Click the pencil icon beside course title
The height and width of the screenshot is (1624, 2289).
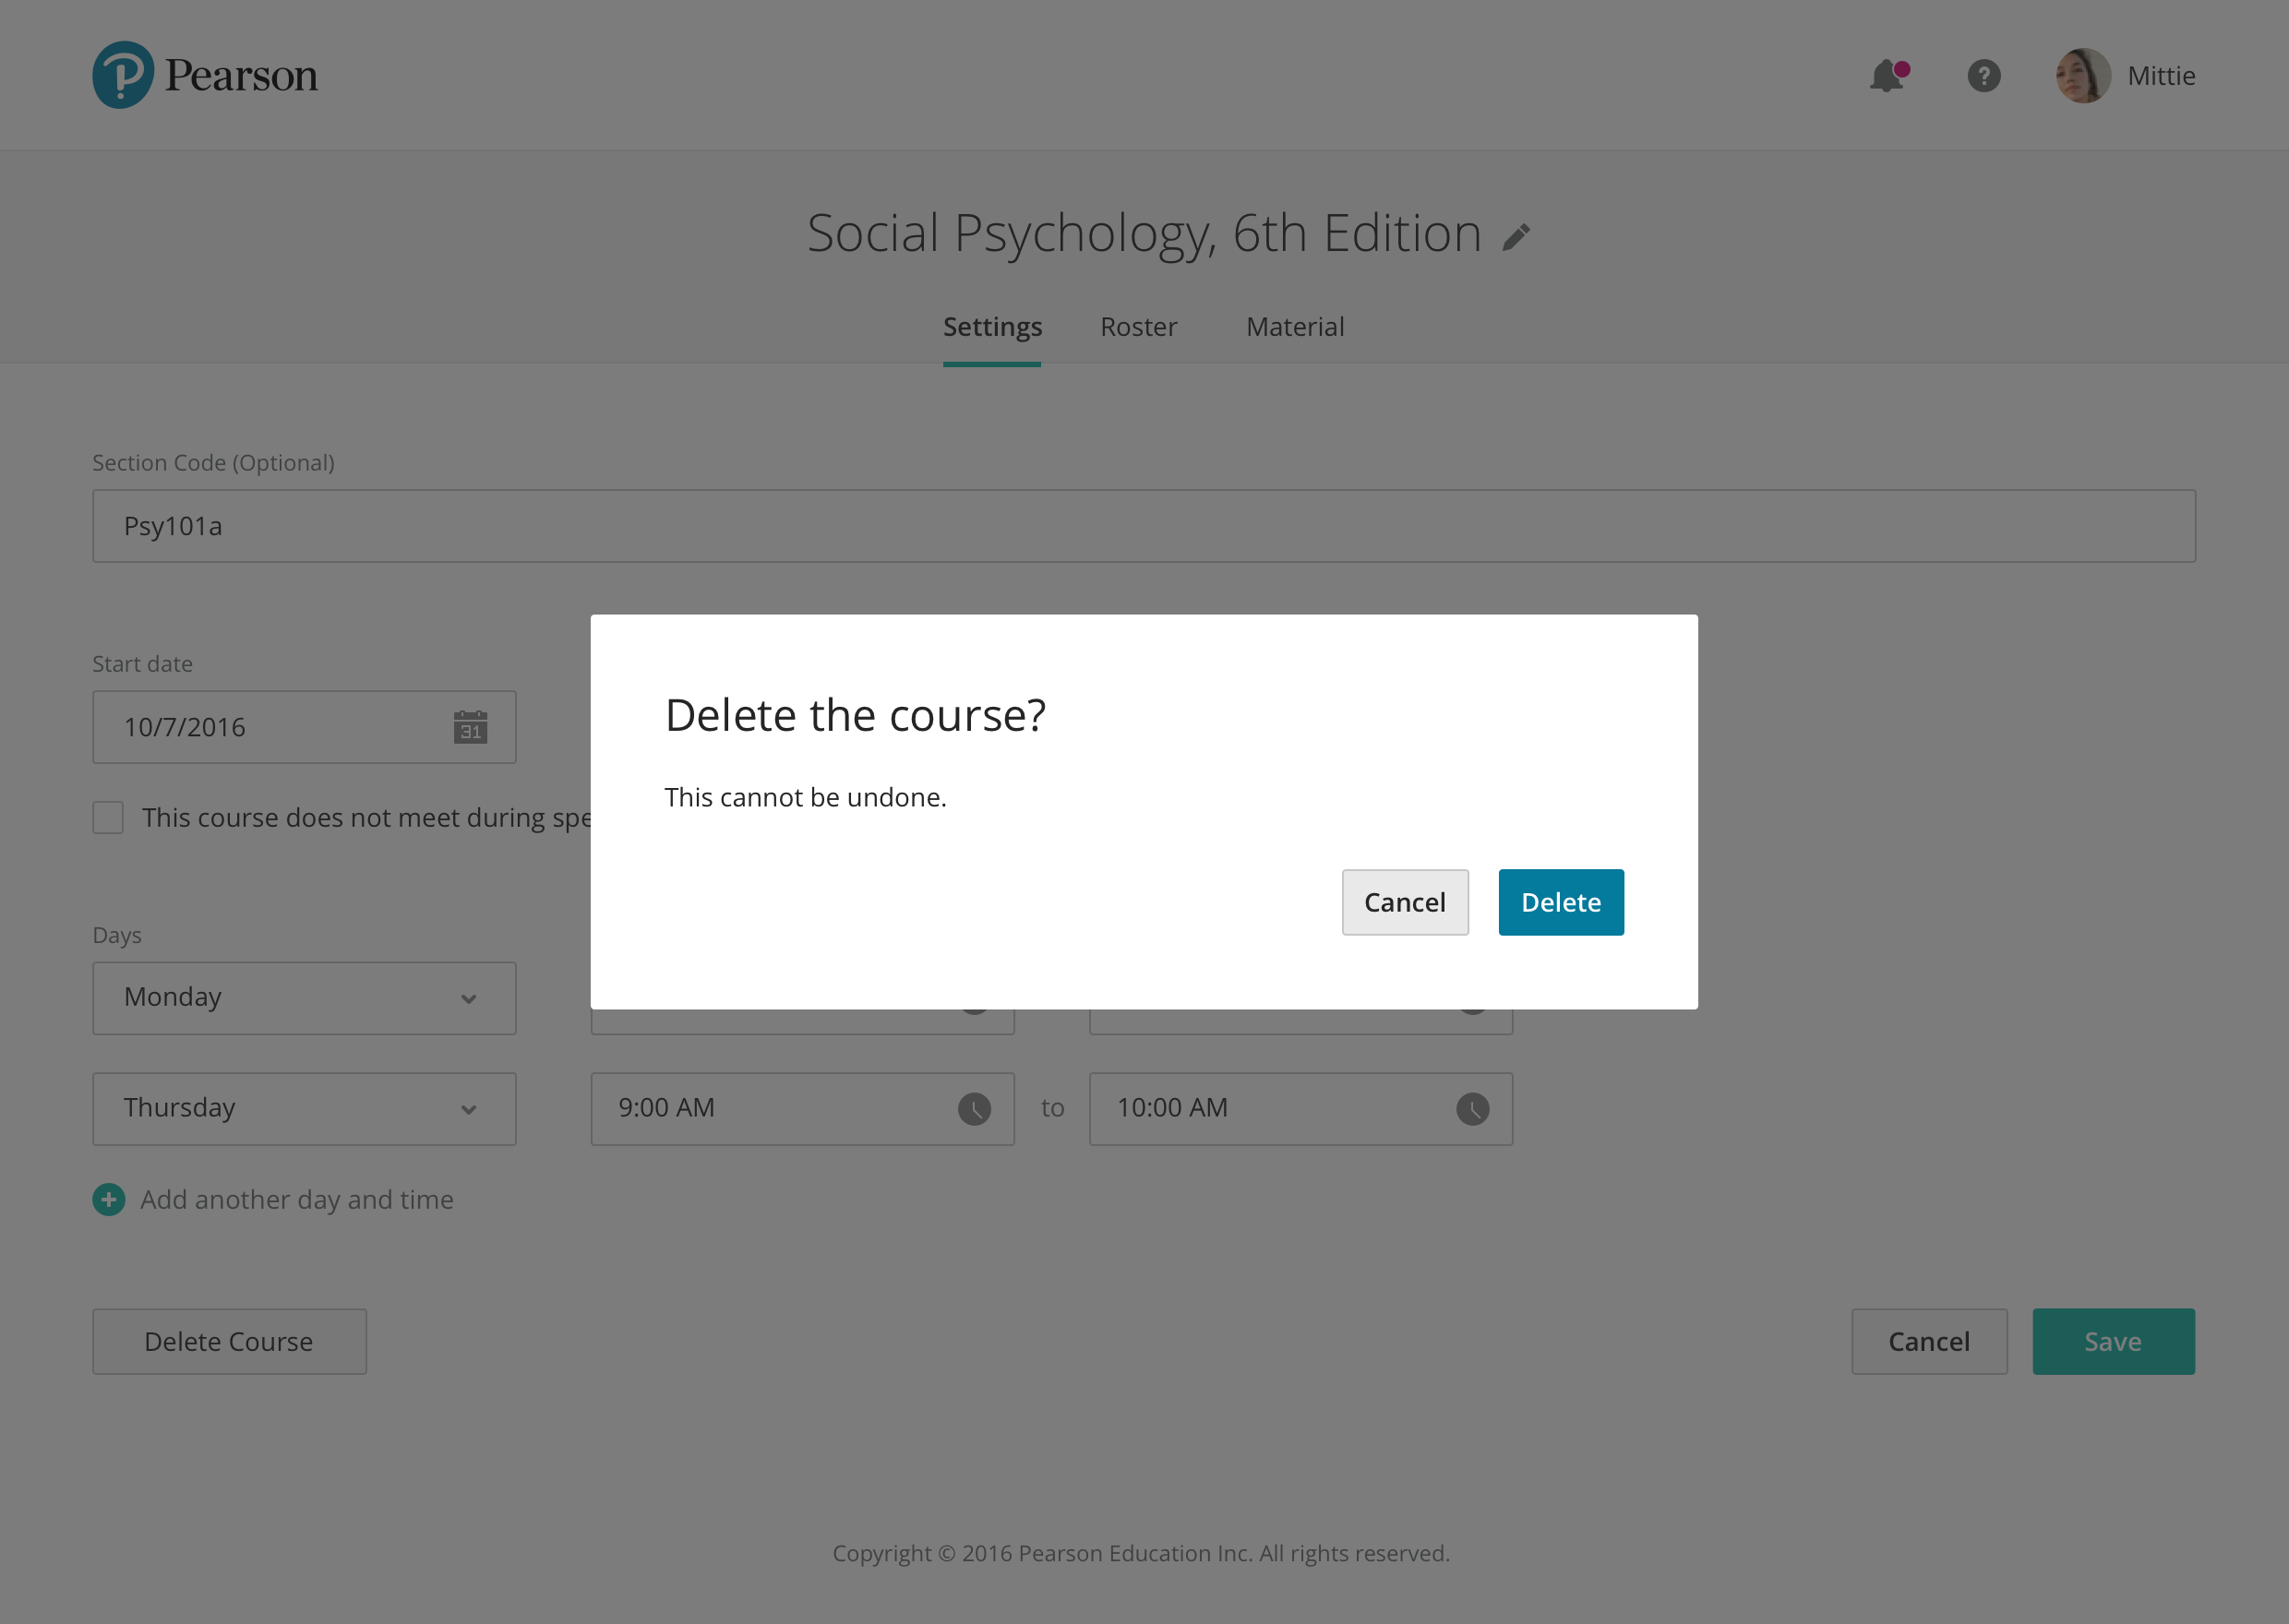[x=1516, y=237]
